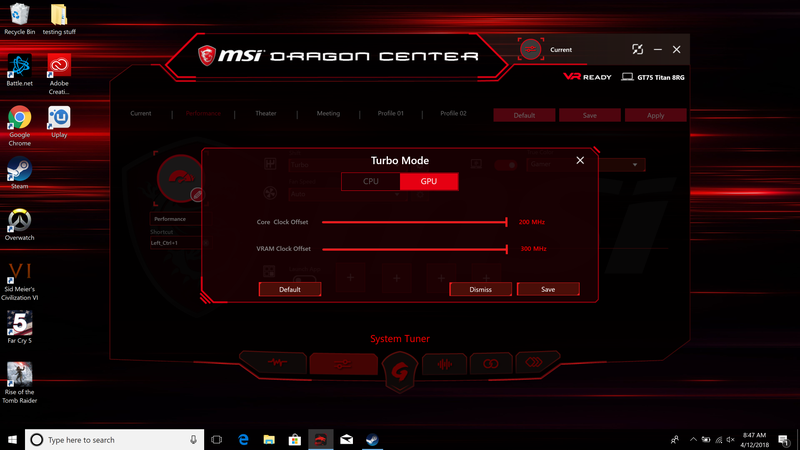Click the 300 MHz VRAM offset value

(533, 248)
